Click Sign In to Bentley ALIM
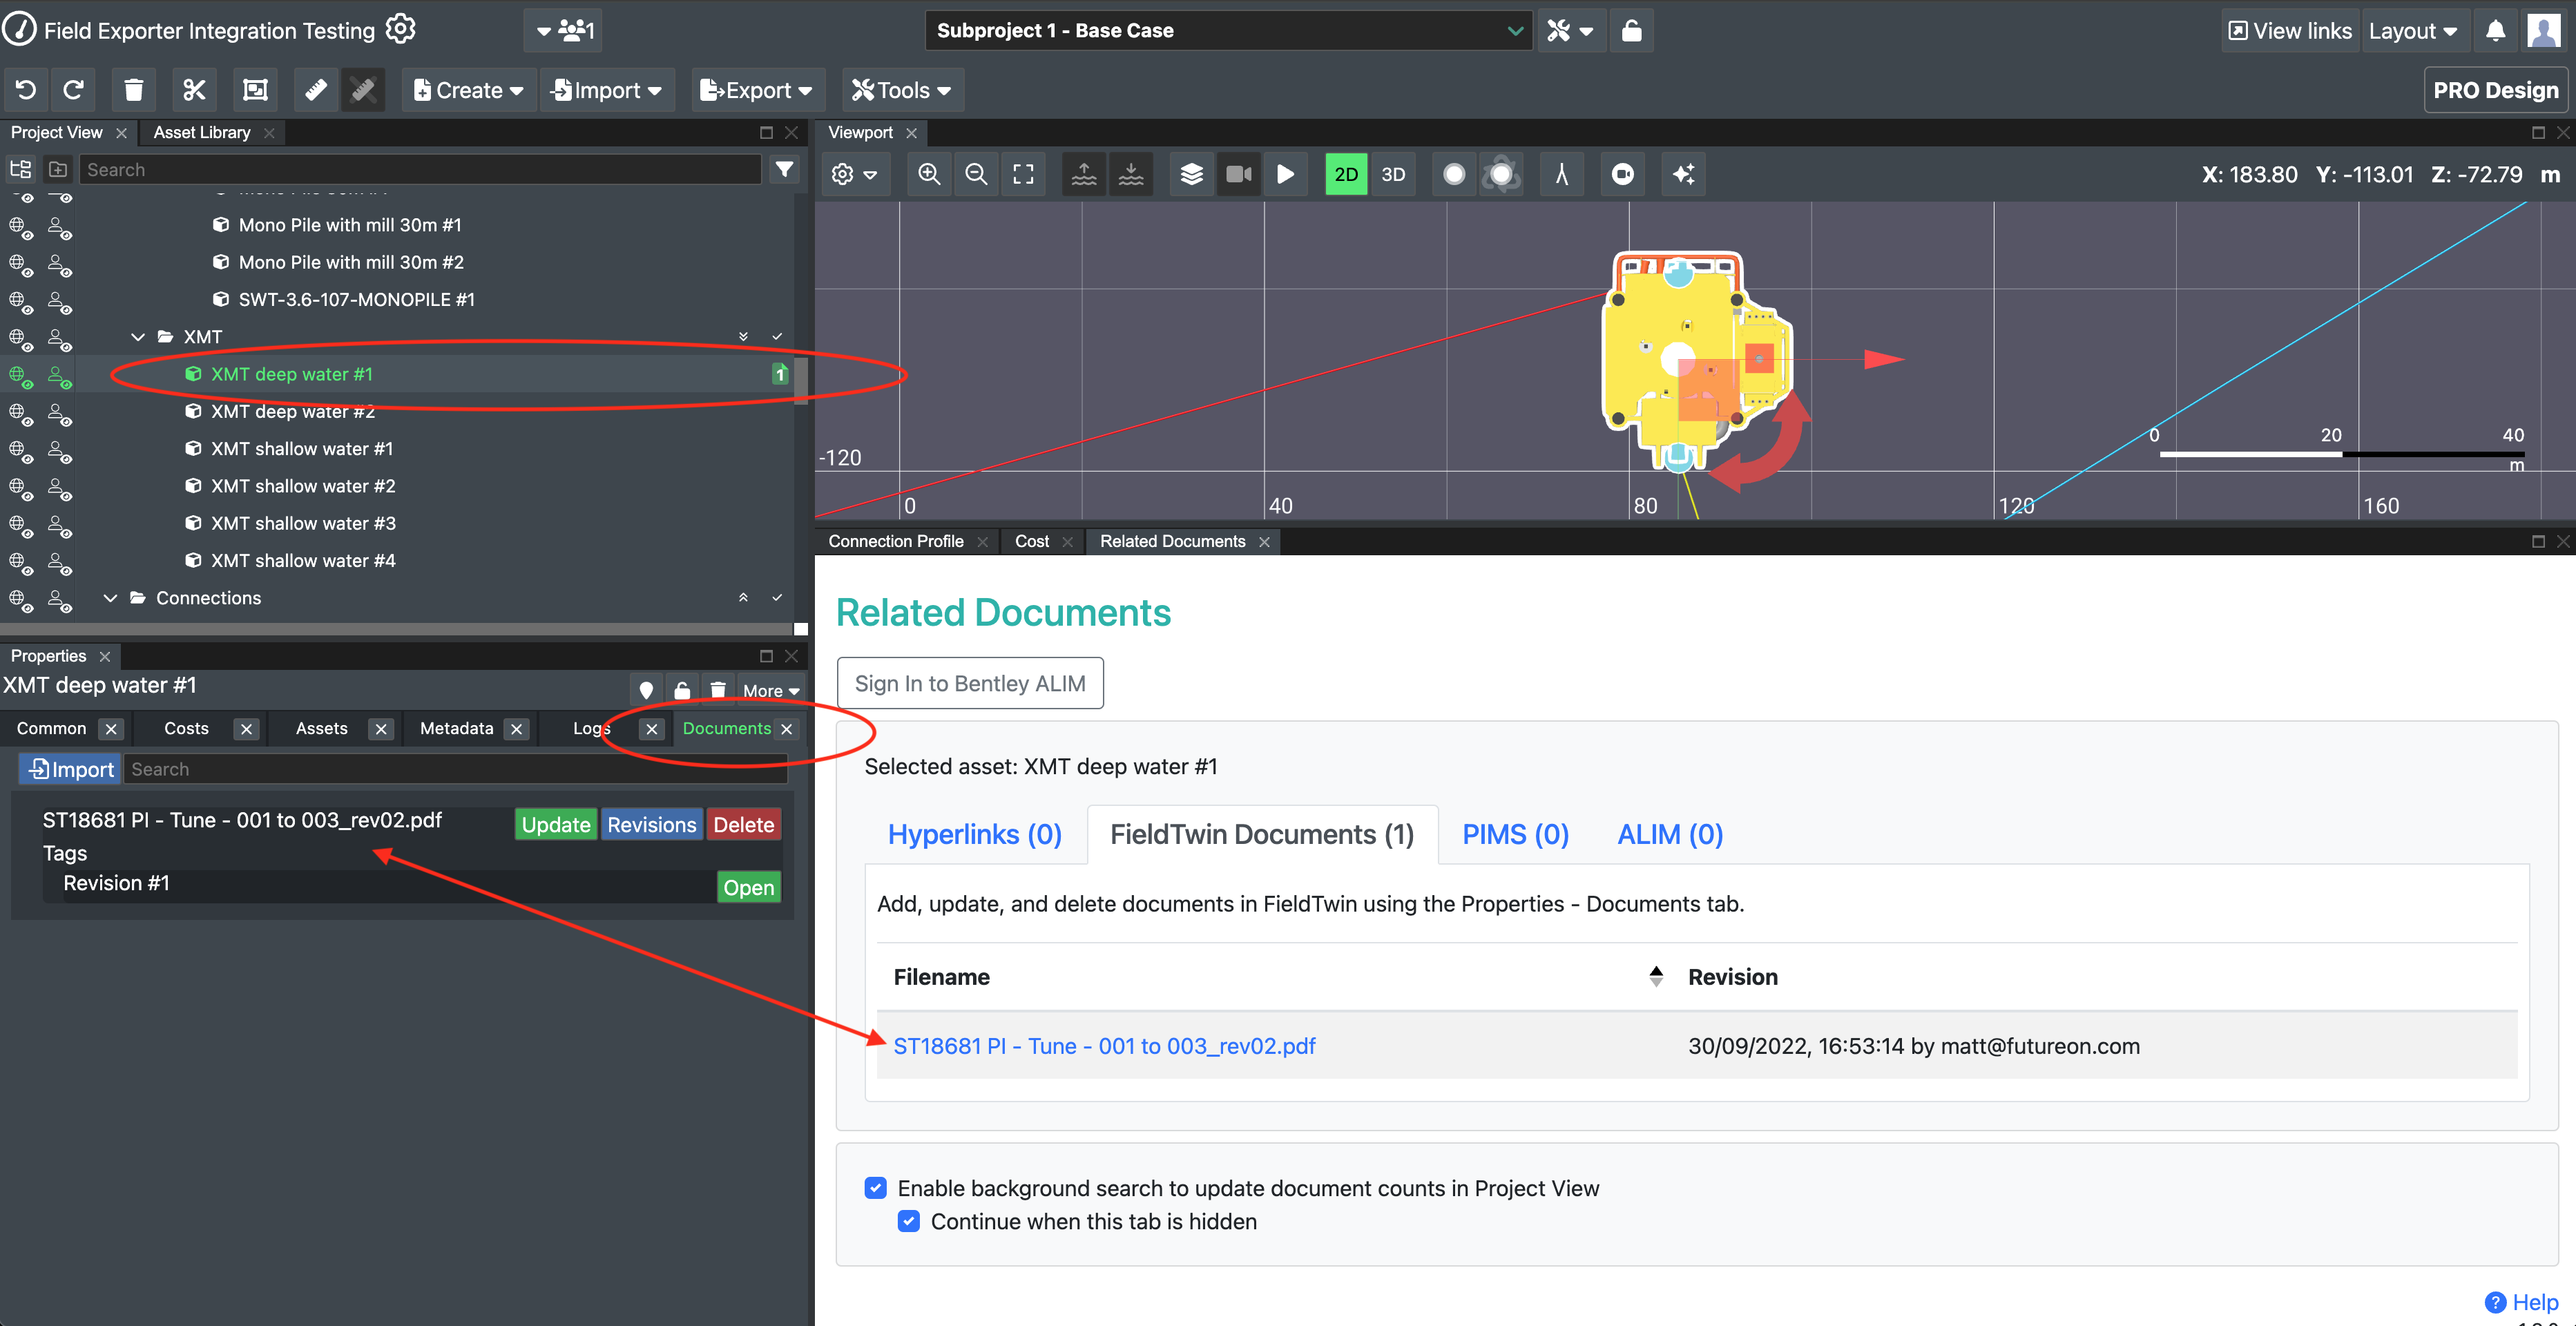The image size is (2576, 1326). point(970,683)
